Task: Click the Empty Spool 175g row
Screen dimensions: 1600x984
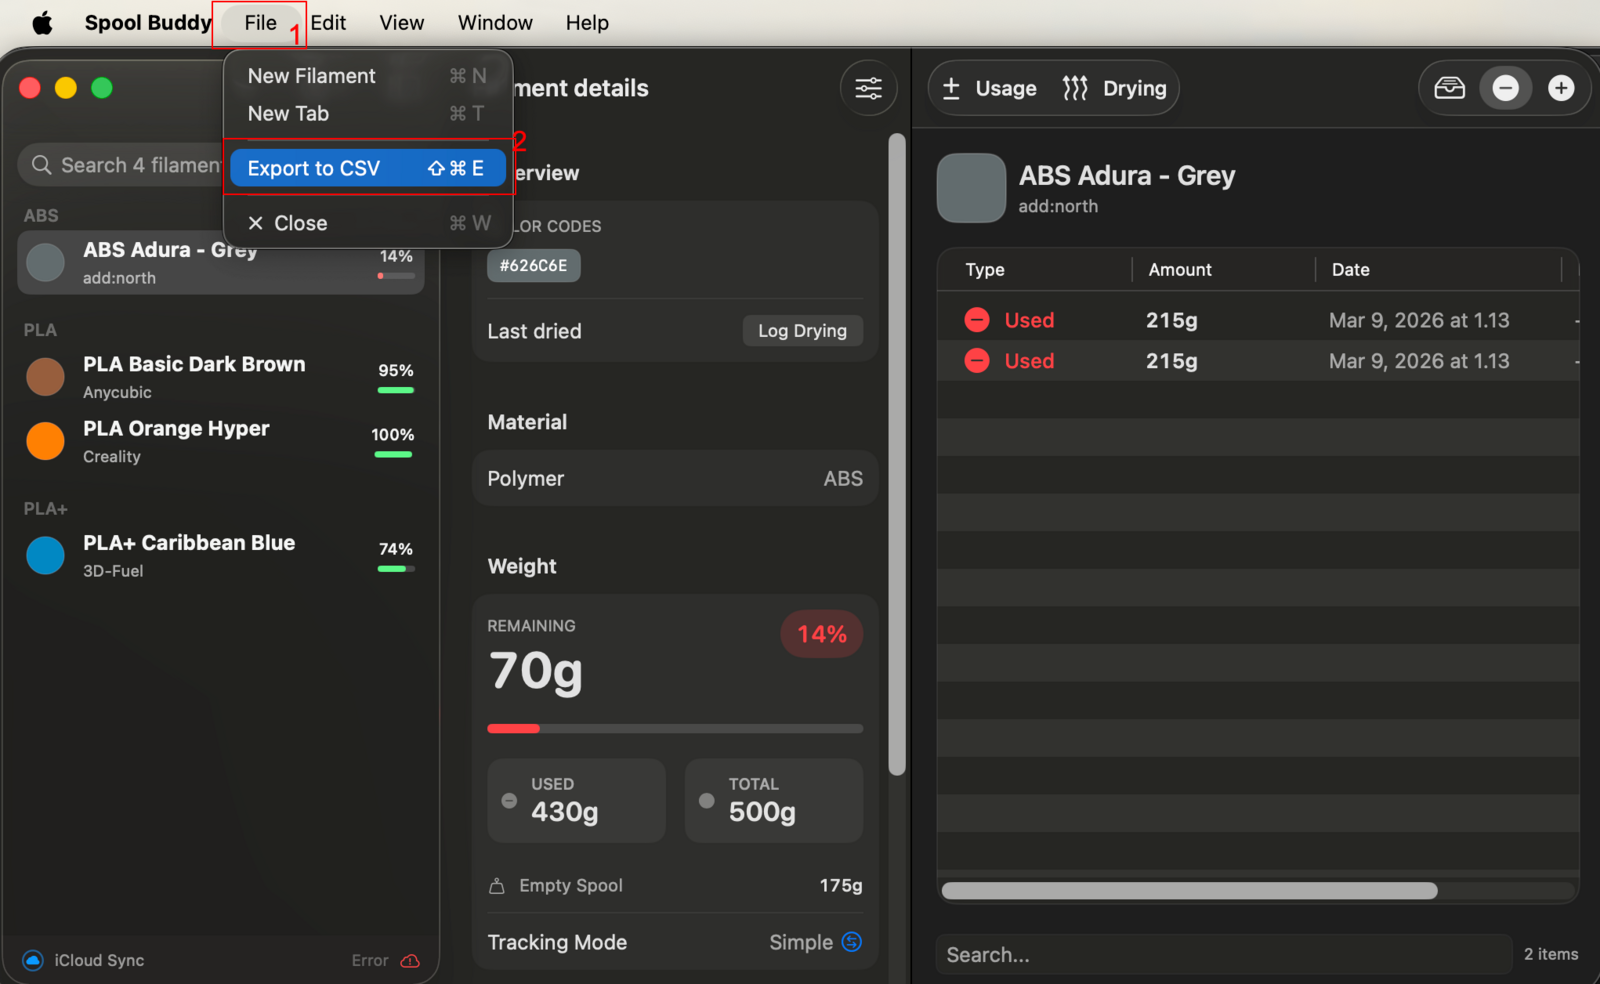Action: (x=675, y=886)
